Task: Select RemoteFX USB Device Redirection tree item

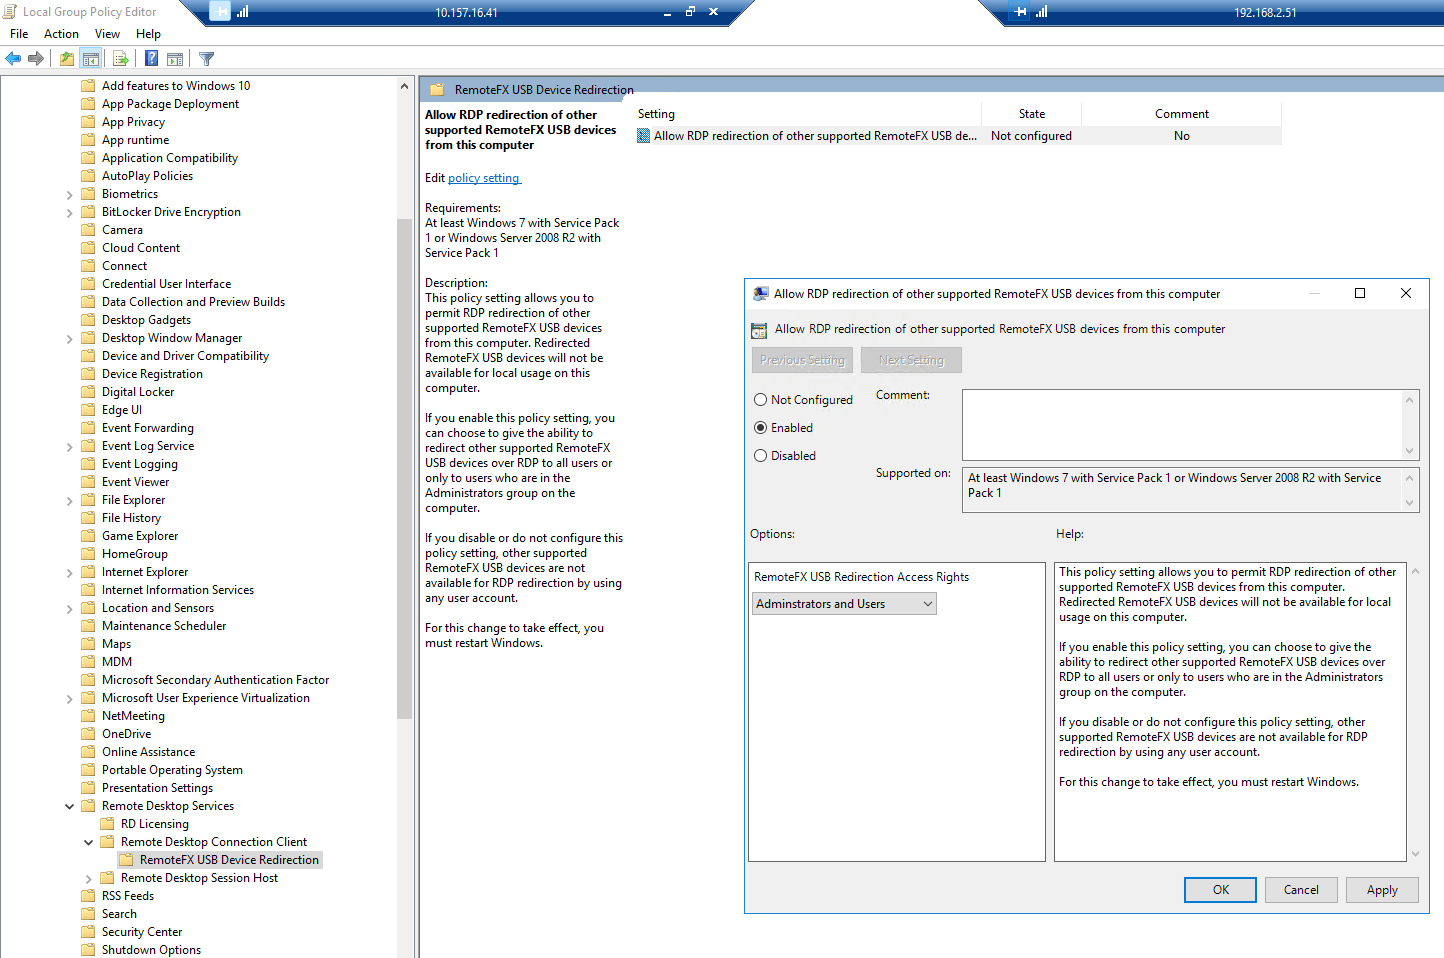Action: coord(229,860)
